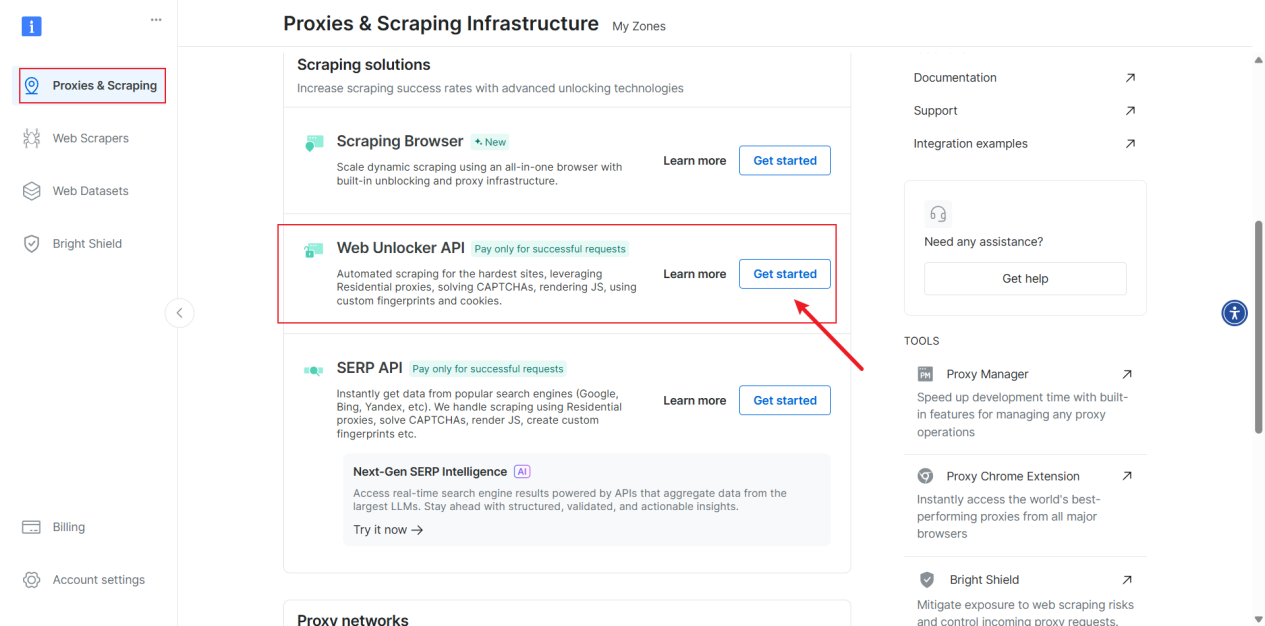Click the New badge beside Scraping Browser
Viewport: 1265px width, 626px height.
(x=490, y=142)
